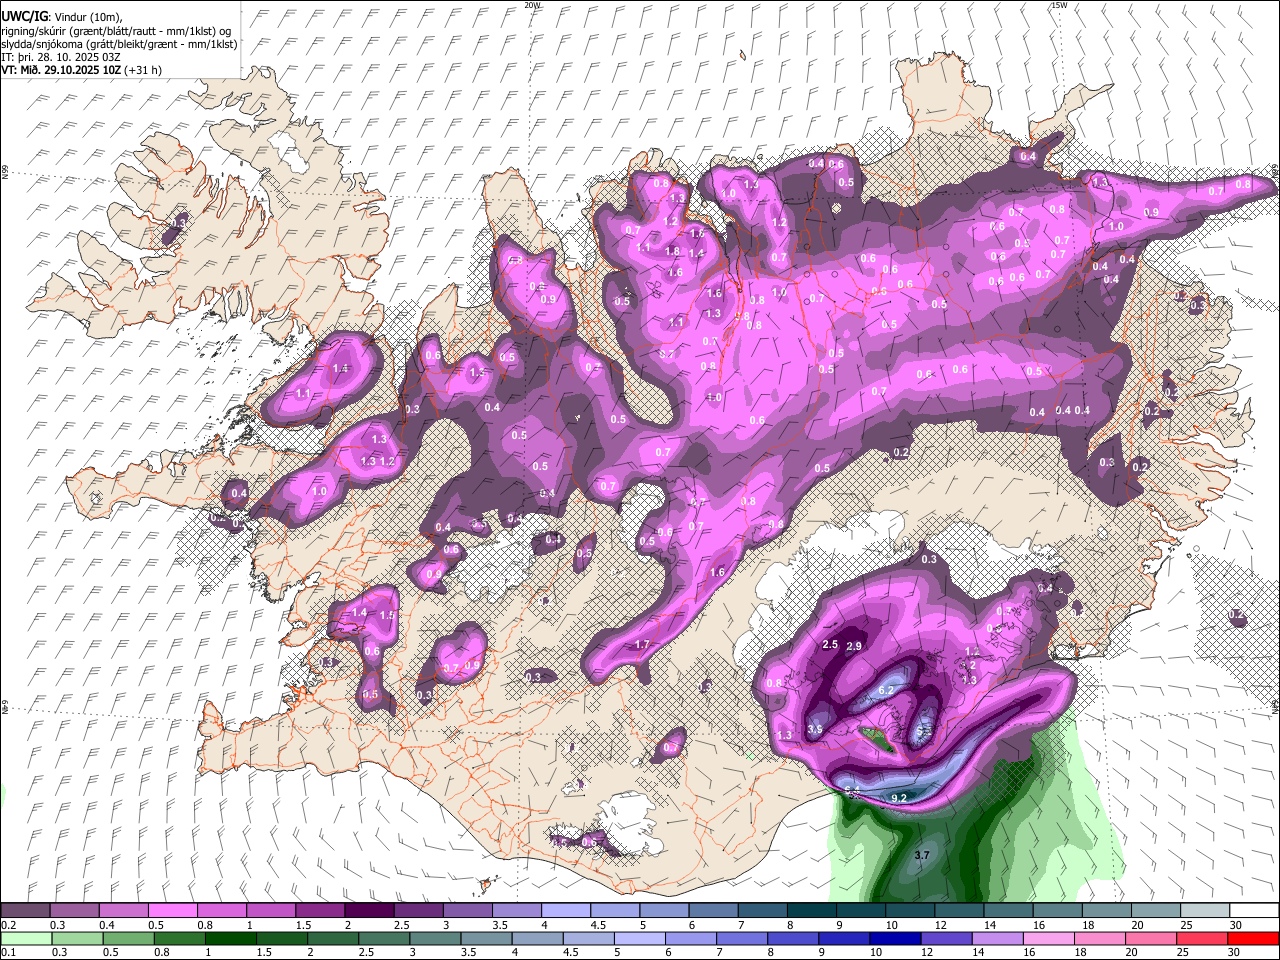Click the light periwinkle 4 snow legend swatch
Viewport: 1280px width, 960px height.
tap(565, 911)
